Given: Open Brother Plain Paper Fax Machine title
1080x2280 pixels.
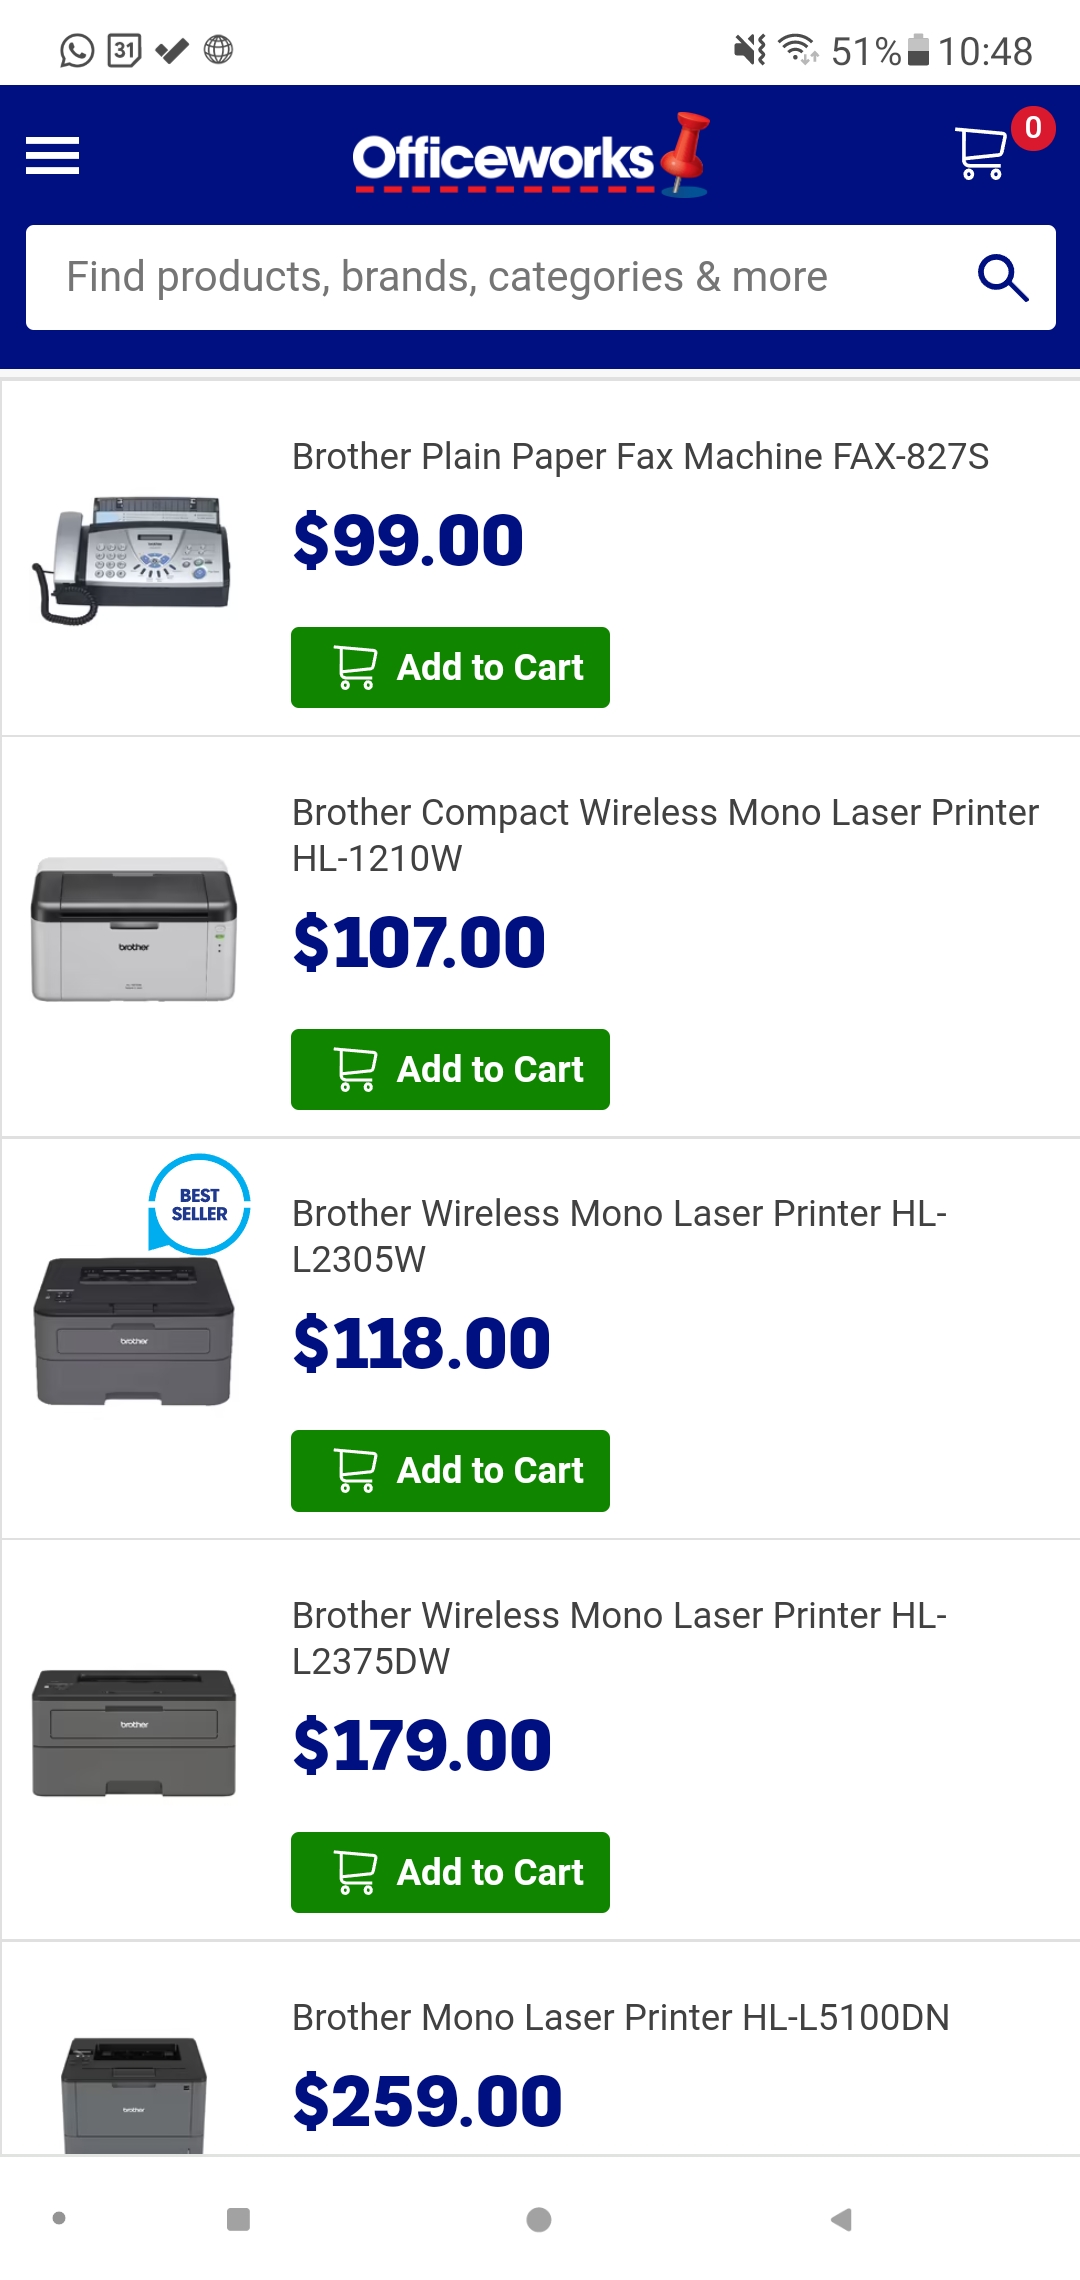Looking at the screenshot, I should [x=640, y=457].
